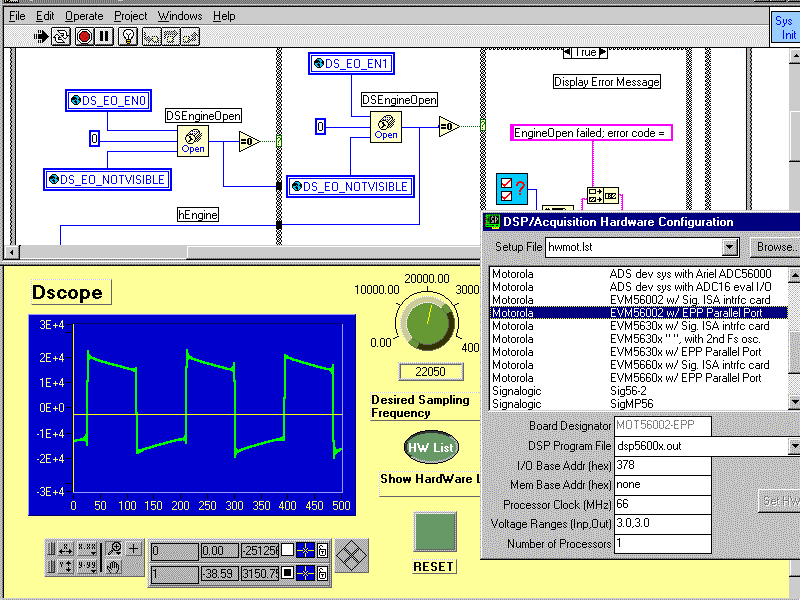Click the diamond cursor mover control
The height and width of the screenshot is (600, 800).
(x=352, y=556)
